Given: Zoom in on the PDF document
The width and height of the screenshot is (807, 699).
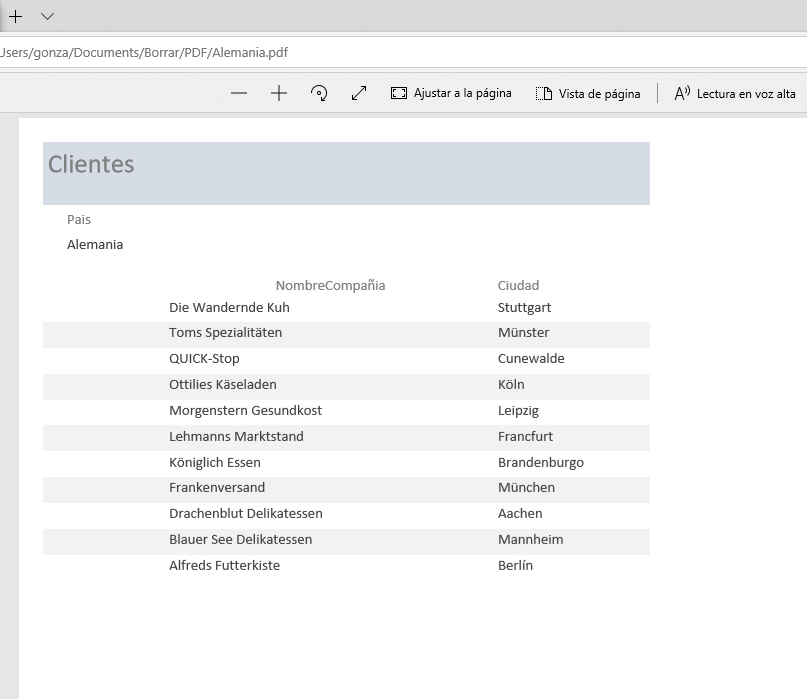Looking at the screenshot, I should click(x=278, y=92).
